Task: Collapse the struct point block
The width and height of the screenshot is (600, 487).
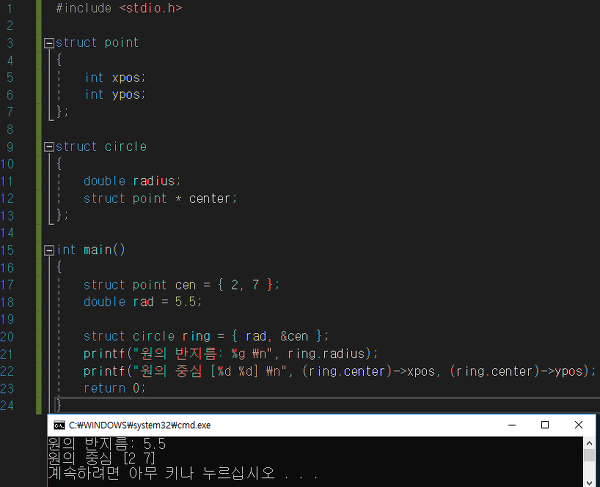Action: 49,43
